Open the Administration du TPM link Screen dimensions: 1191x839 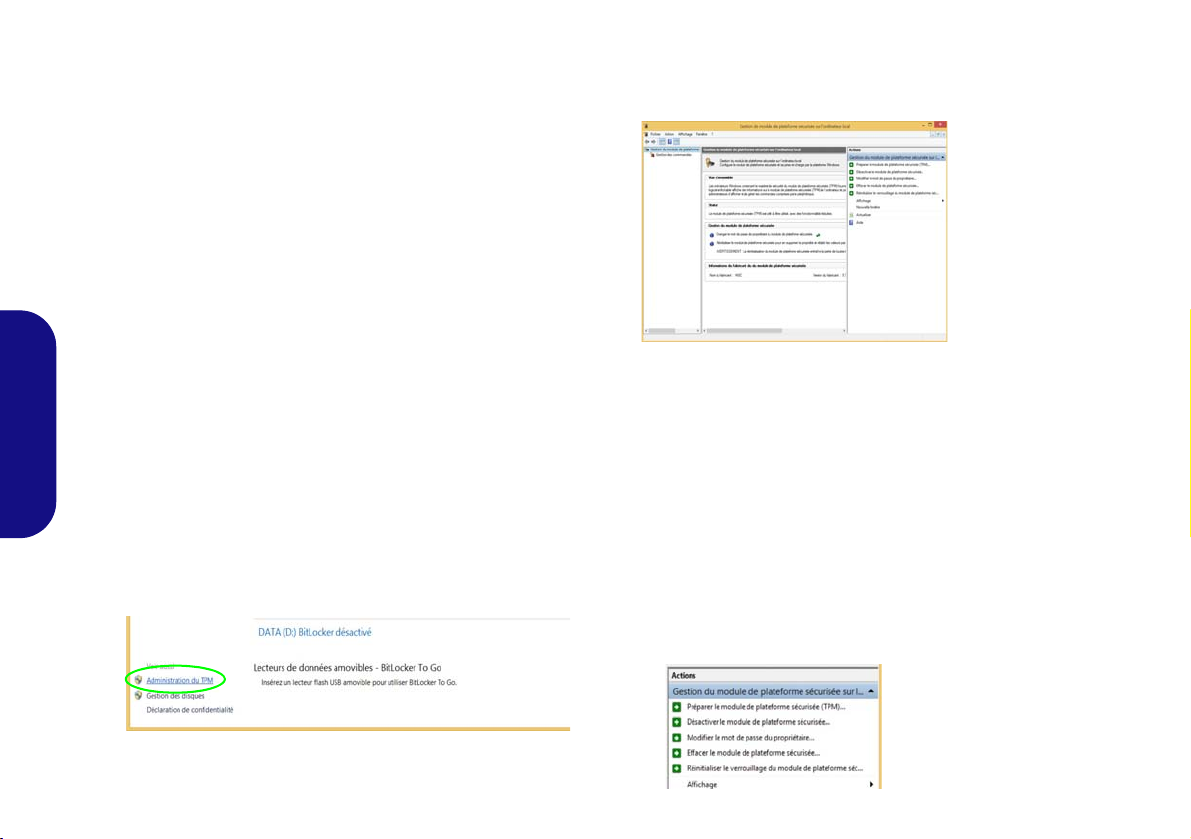click(x=179, y=680)
